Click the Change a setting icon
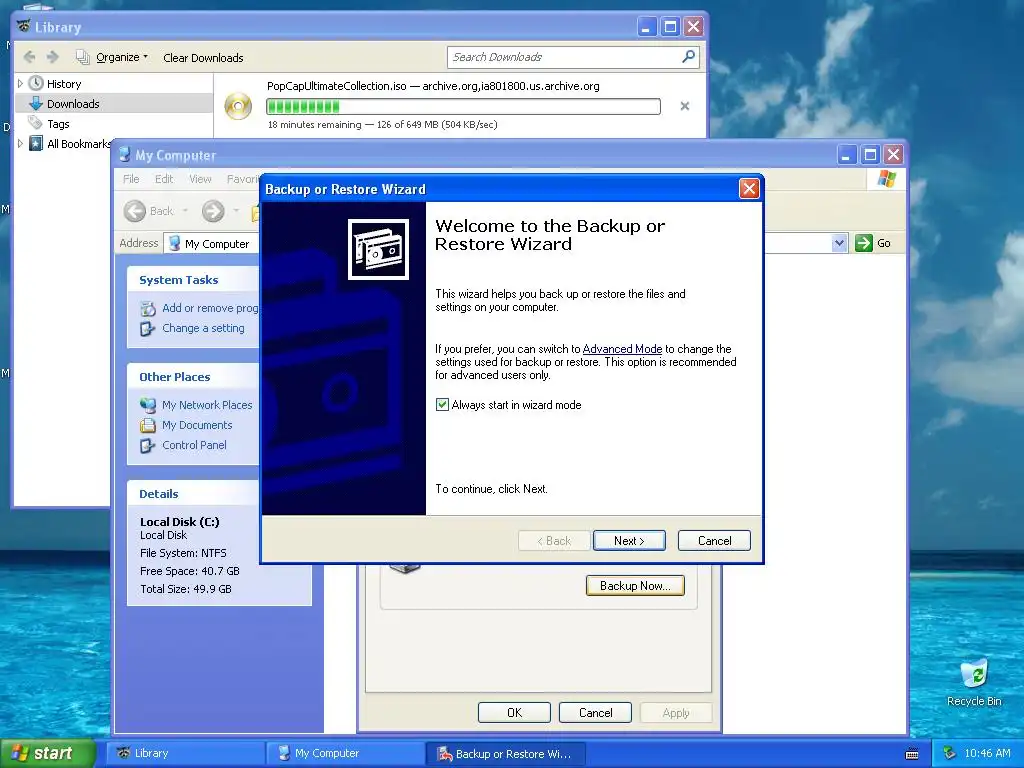The image size is (1024, 768). click(148, 328)
